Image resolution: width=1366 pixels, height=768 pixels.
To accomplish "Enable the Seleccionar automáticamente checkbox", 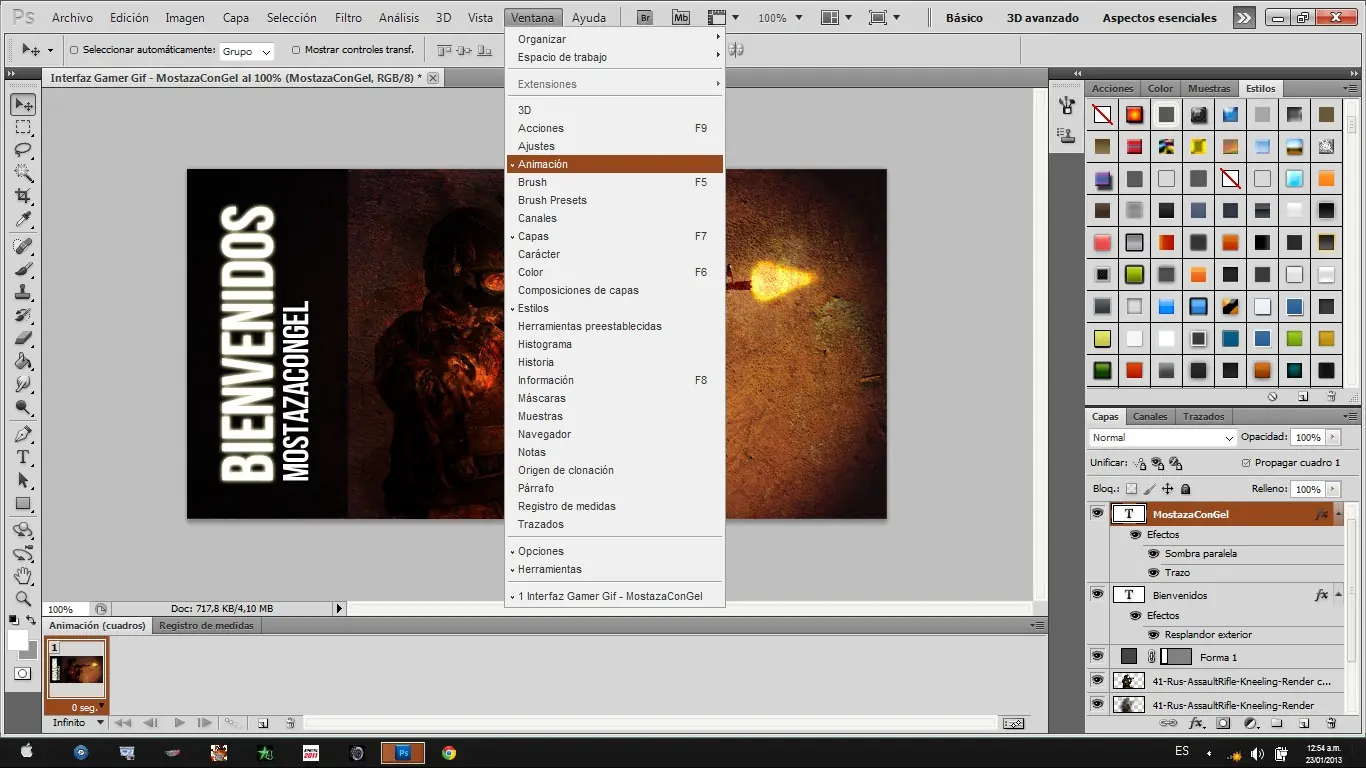I will [x=74, y=50].
